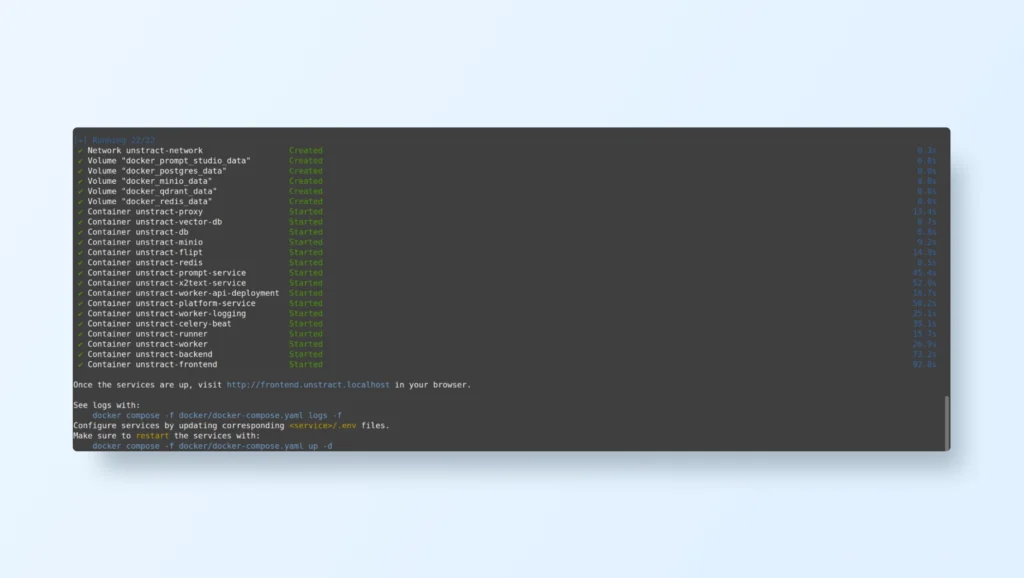Click the checkmark by Container unstract-redis

point(80,262)
